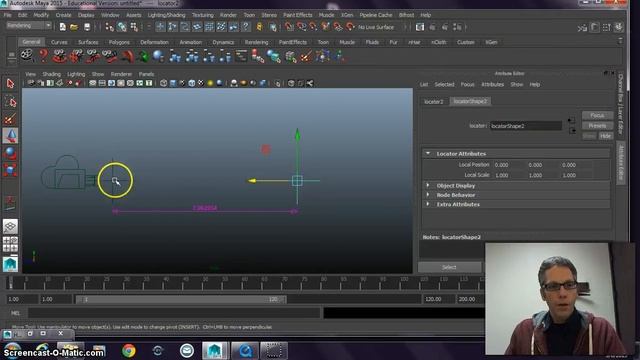
Task: Activate the Move tool in the toolbox
Action: click(x=10, y=136)
